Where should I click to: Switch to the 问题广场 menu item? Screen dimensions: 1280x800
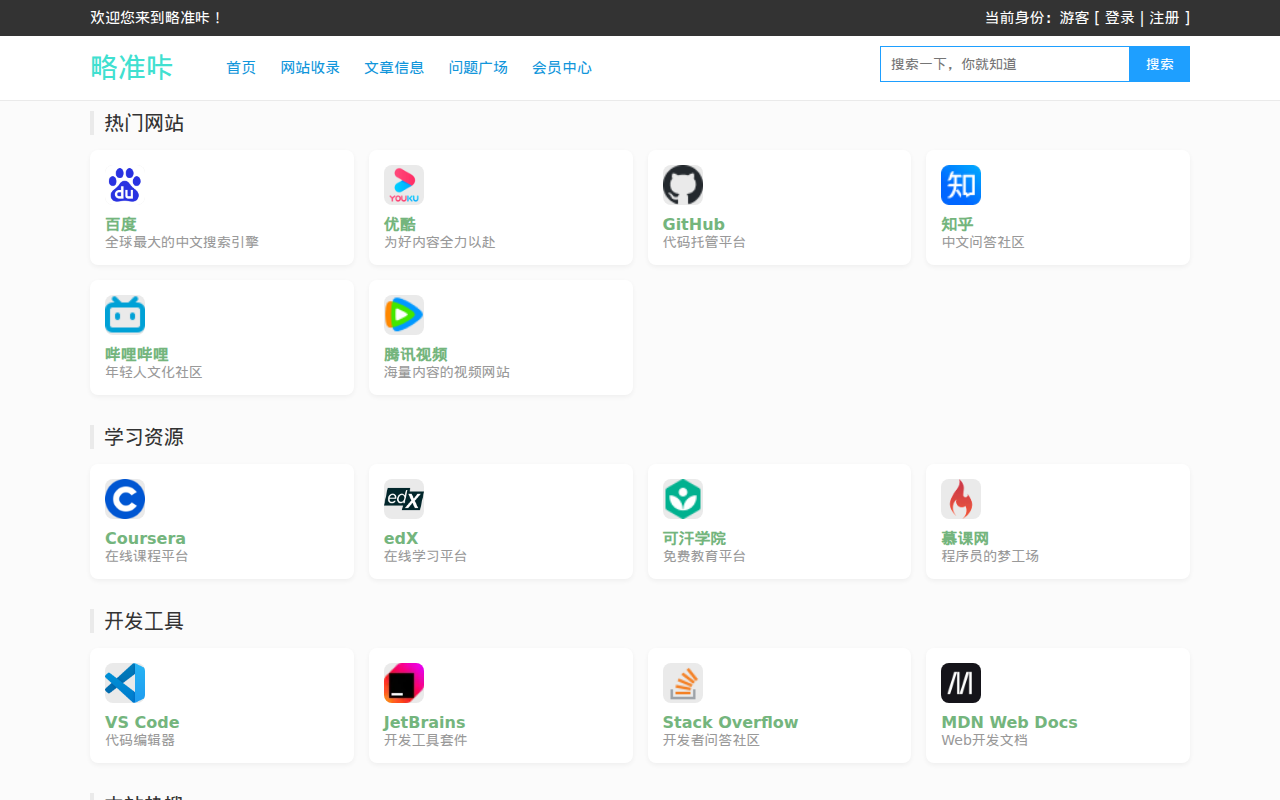[478, 68]
